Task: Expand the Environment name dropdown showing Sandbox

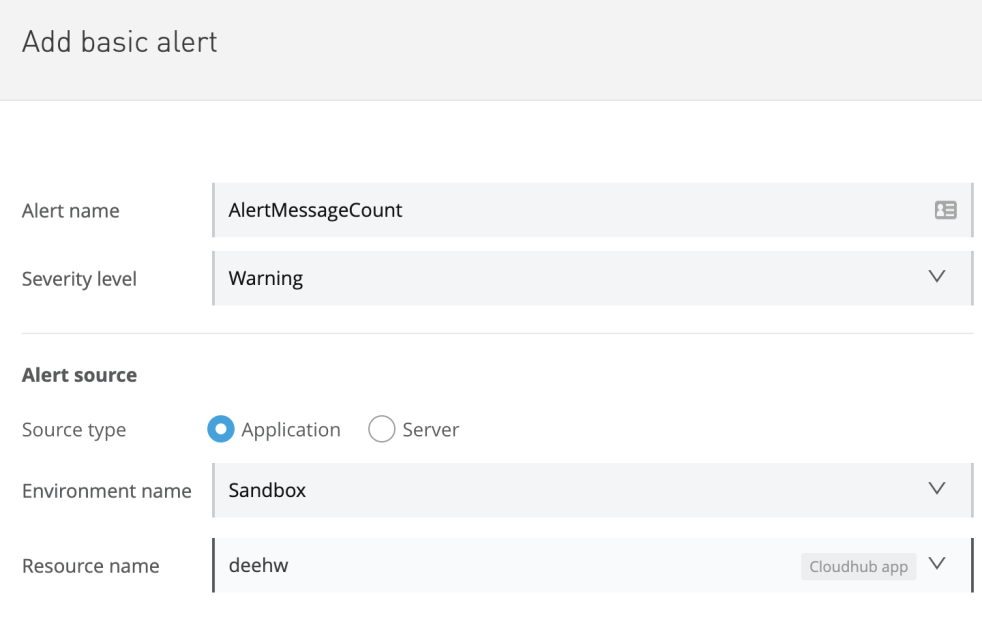Action: [x=590, y=489]
